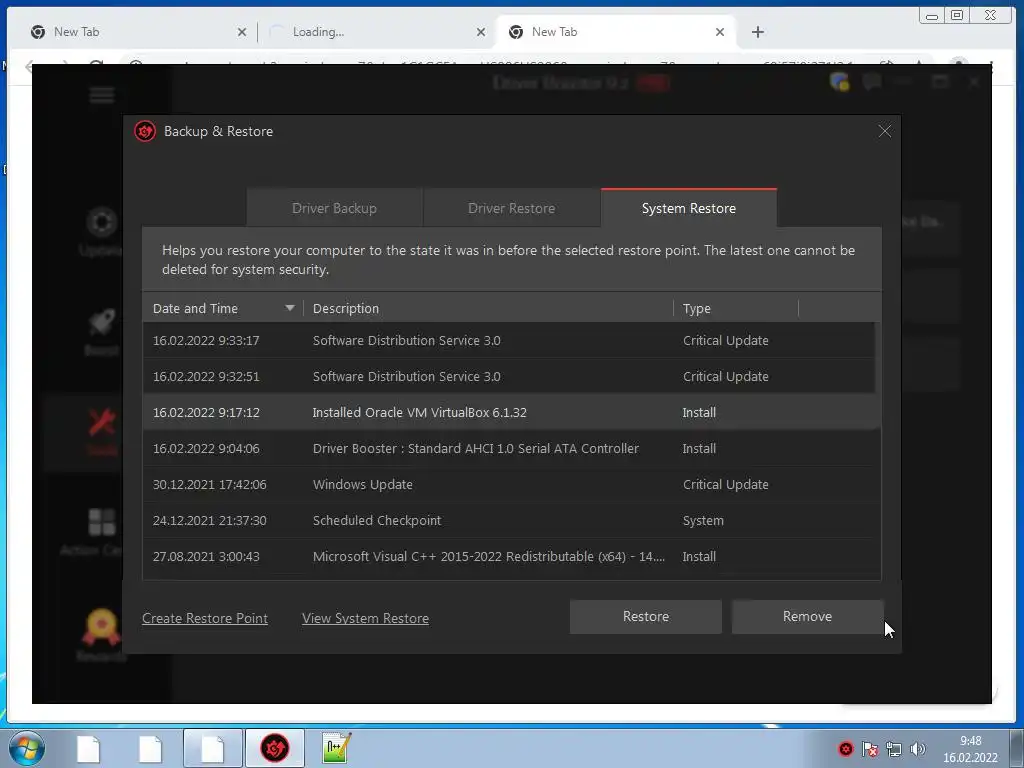The height and width of the screenshot is (768, 1024).
Task: Click the Action Center flag tray icon
Action: [x=869, y=749]
